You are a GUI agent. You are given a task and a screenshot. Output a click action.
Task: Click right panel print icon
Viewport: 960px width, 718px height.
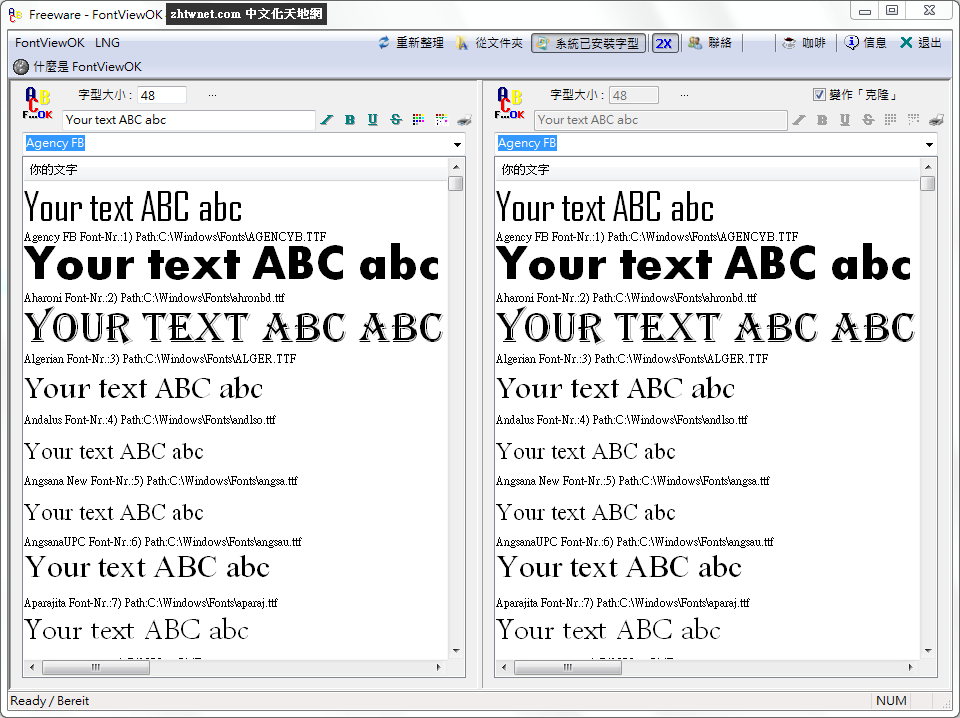tap(936, 120)
